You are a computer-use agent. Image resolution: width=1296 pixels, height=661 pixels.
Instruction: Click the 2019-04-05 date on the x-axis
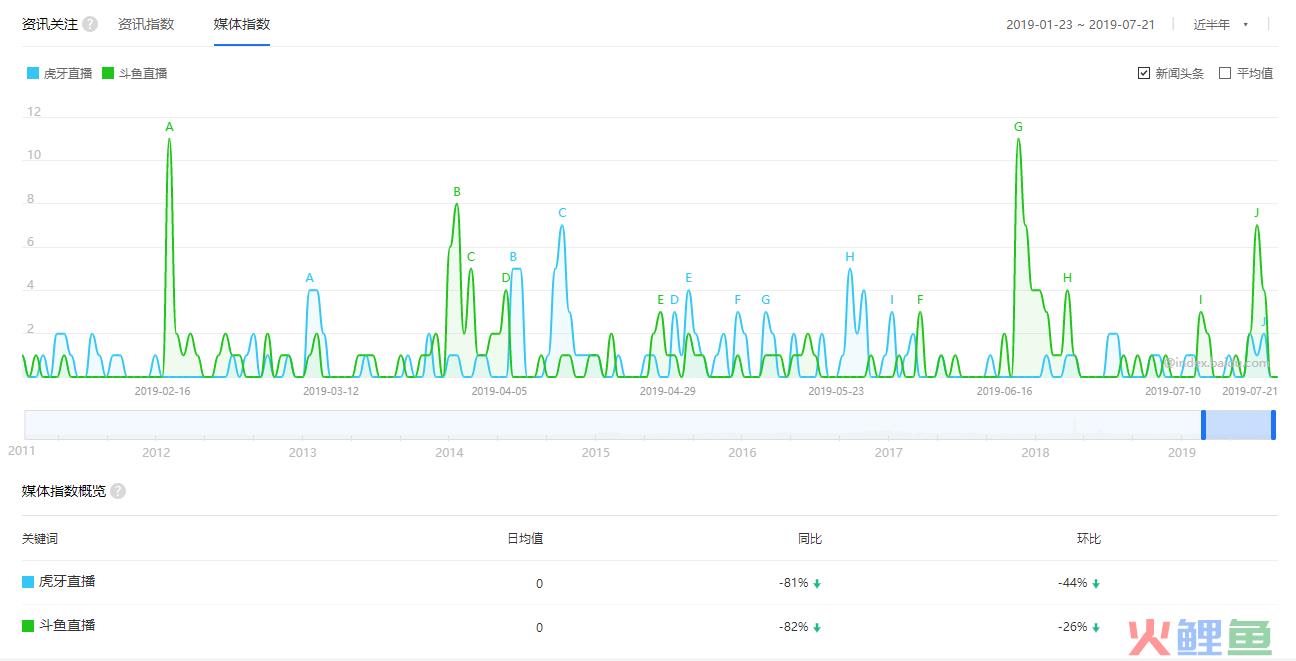(499, 391)
